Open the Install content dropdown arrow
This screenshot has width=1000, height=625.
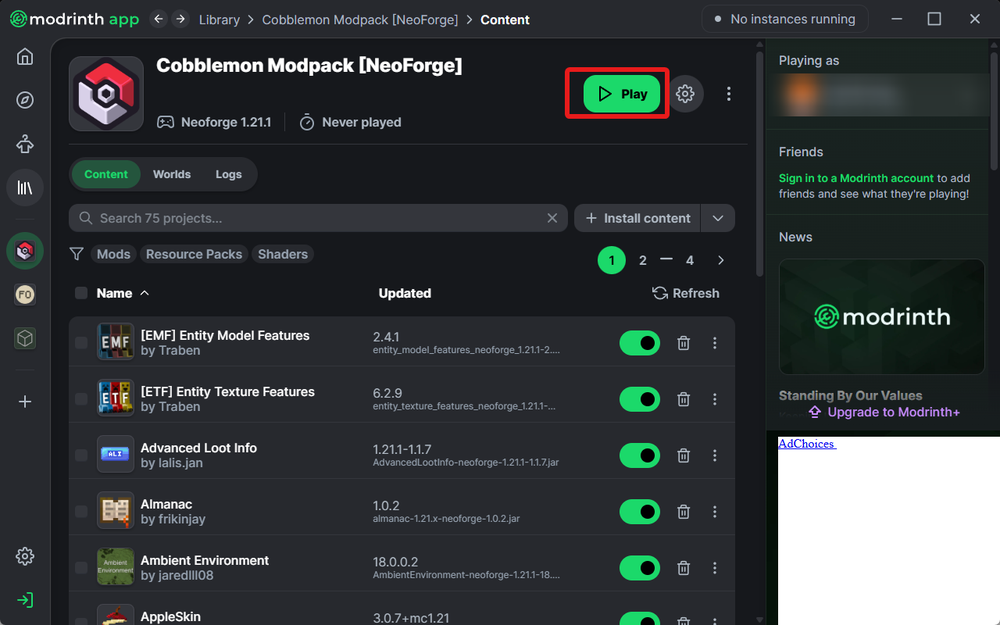(718, 218)
